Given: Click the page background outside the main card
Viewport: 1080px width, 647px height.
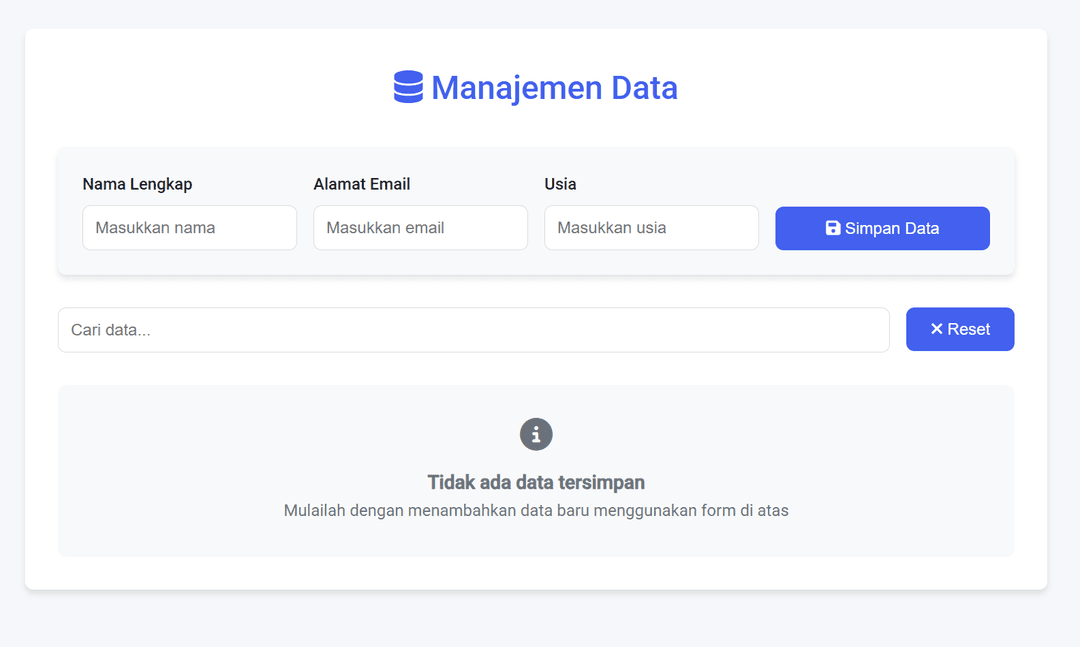Looking at the screenshot, I should [540, 625].
